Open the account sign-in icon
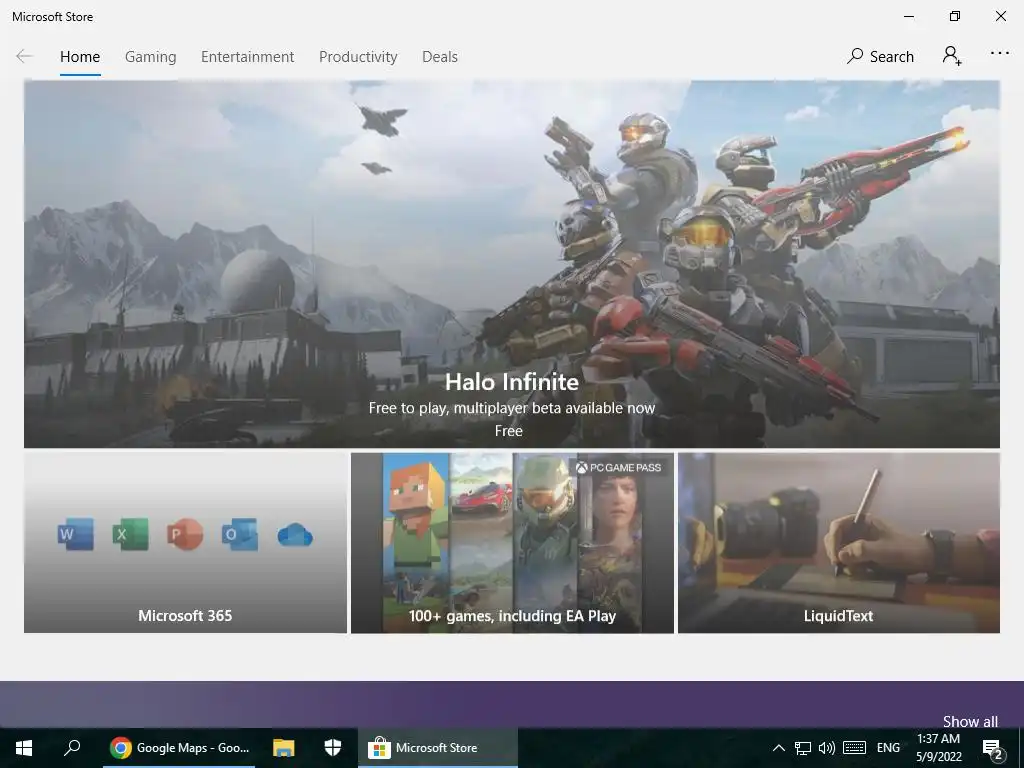Viewport: 1024px width, 768px height. [x=952, y=56]
